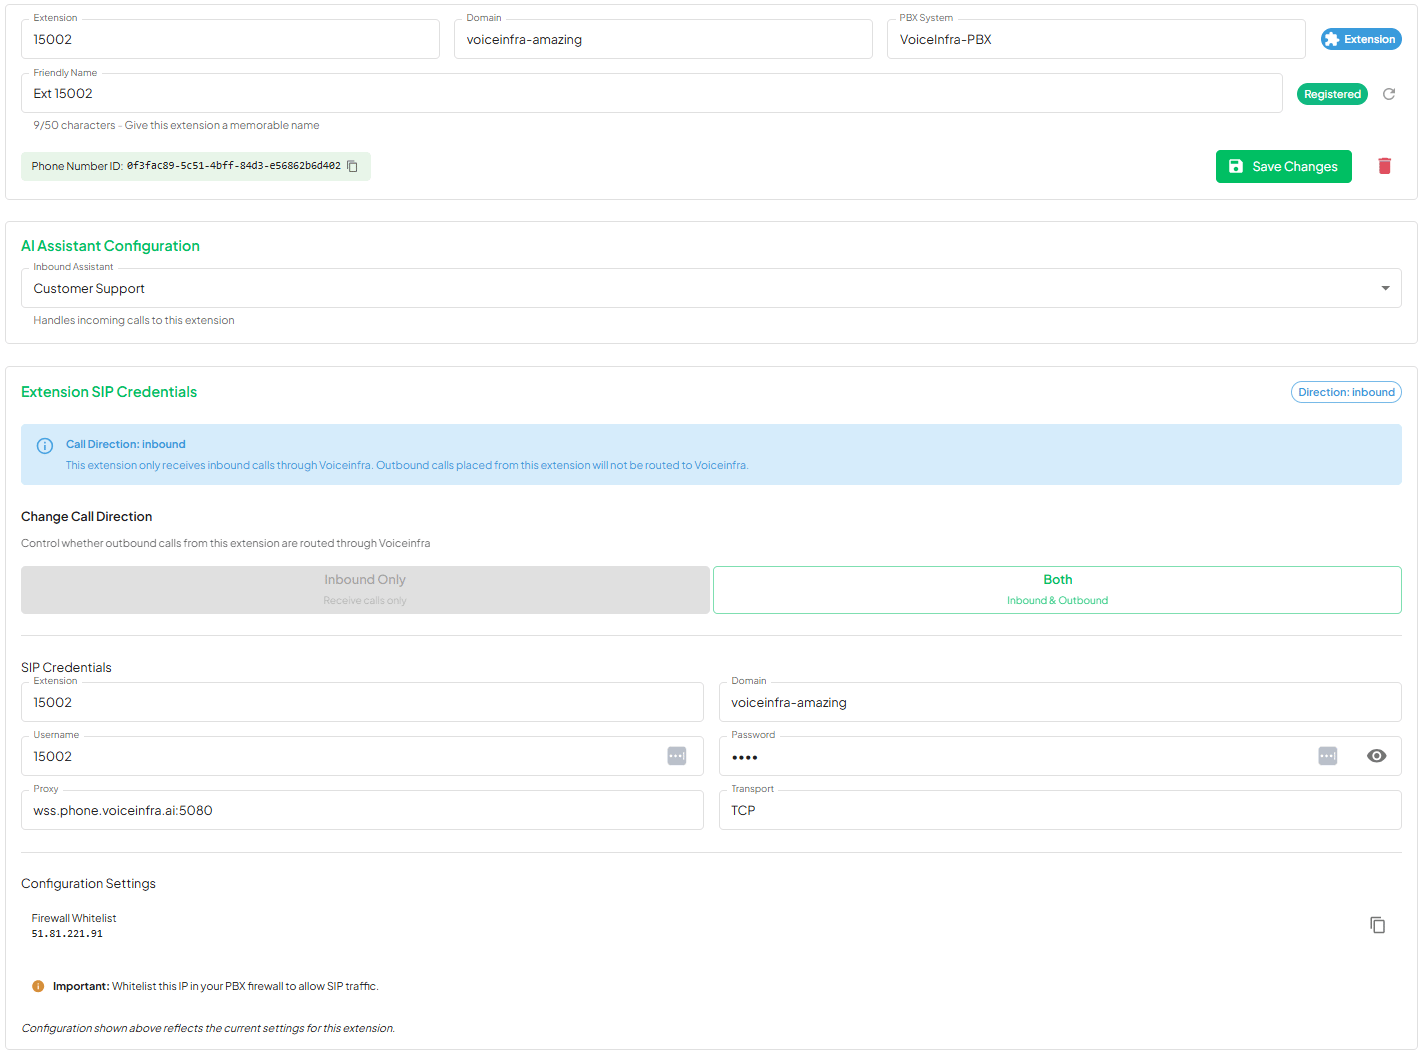1423x1054 pixels.
Task: Select Both Inbound & Outbound direction
Action: coord(1057,590)
